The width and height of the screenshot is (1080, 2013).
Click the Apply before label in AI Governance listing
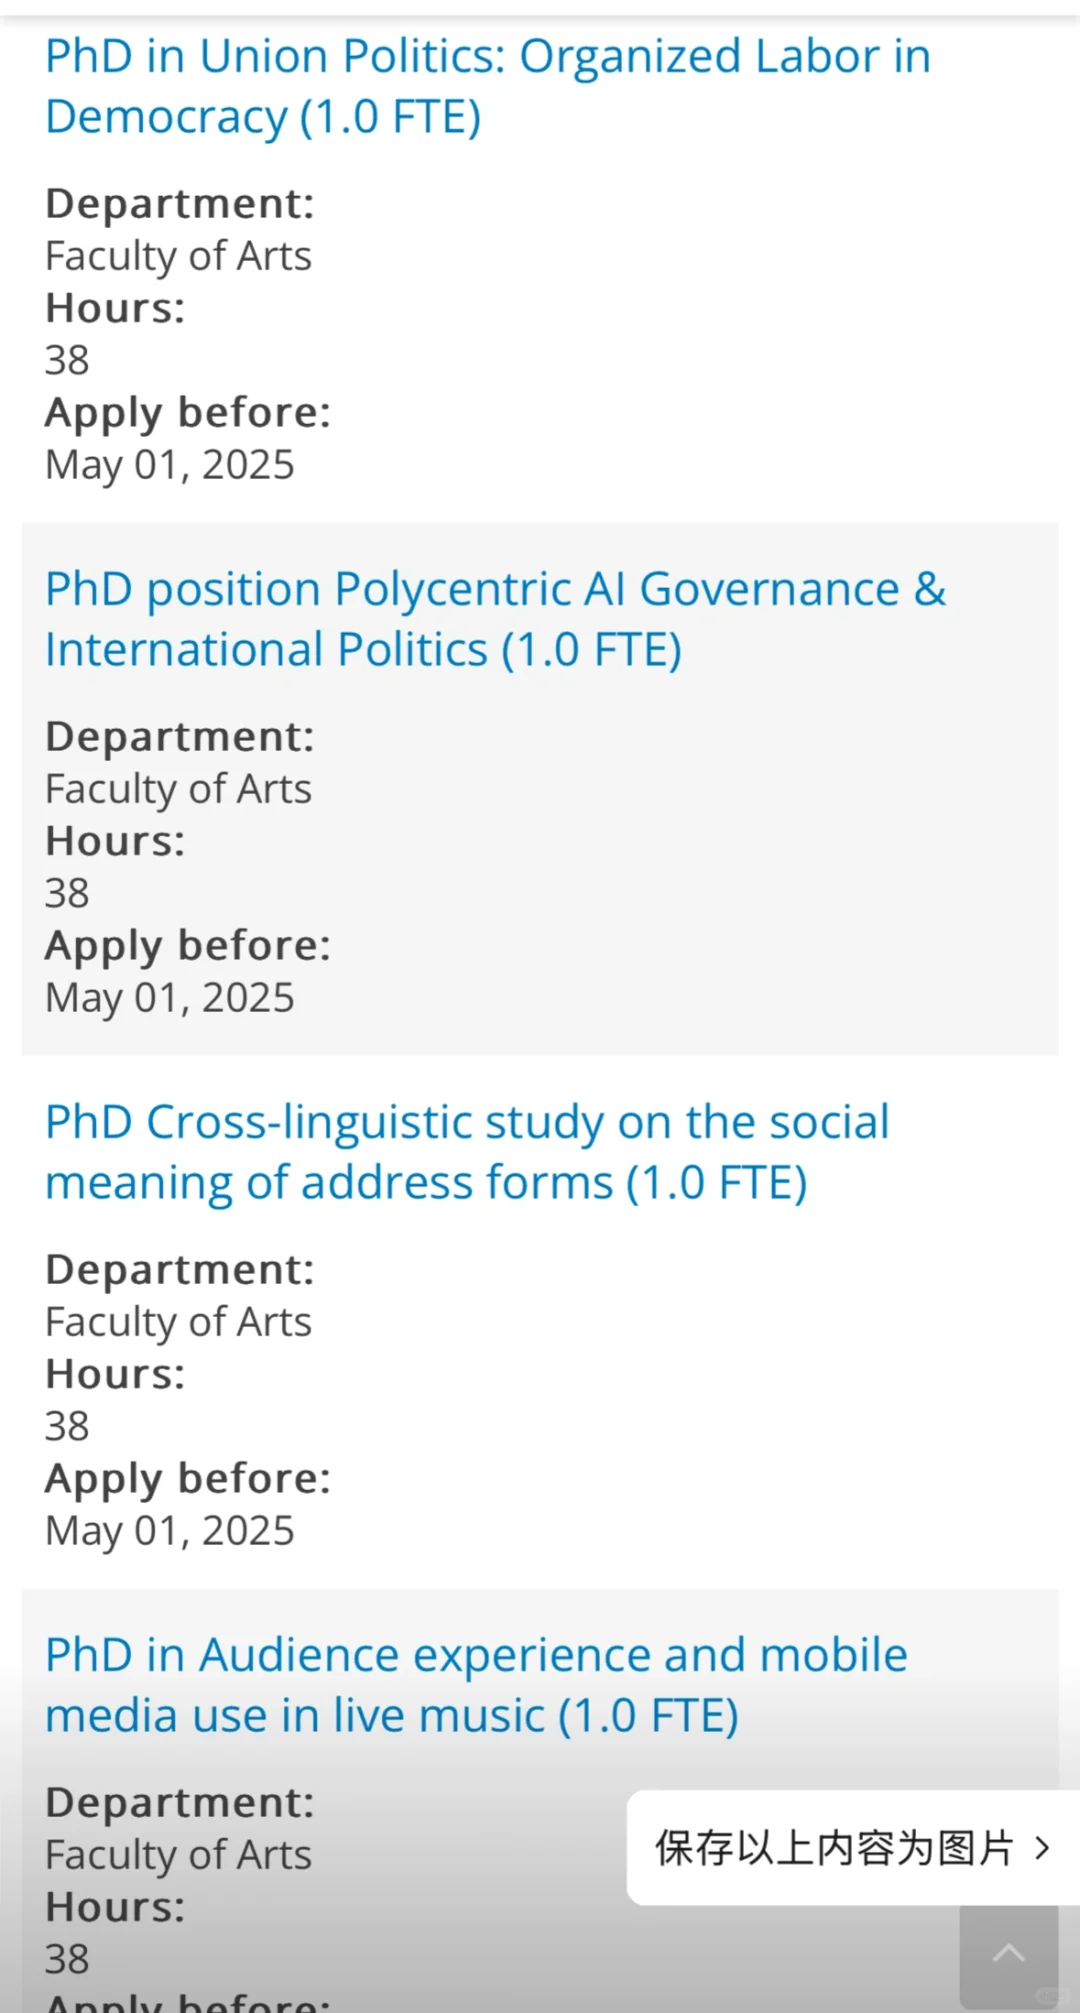188,946
